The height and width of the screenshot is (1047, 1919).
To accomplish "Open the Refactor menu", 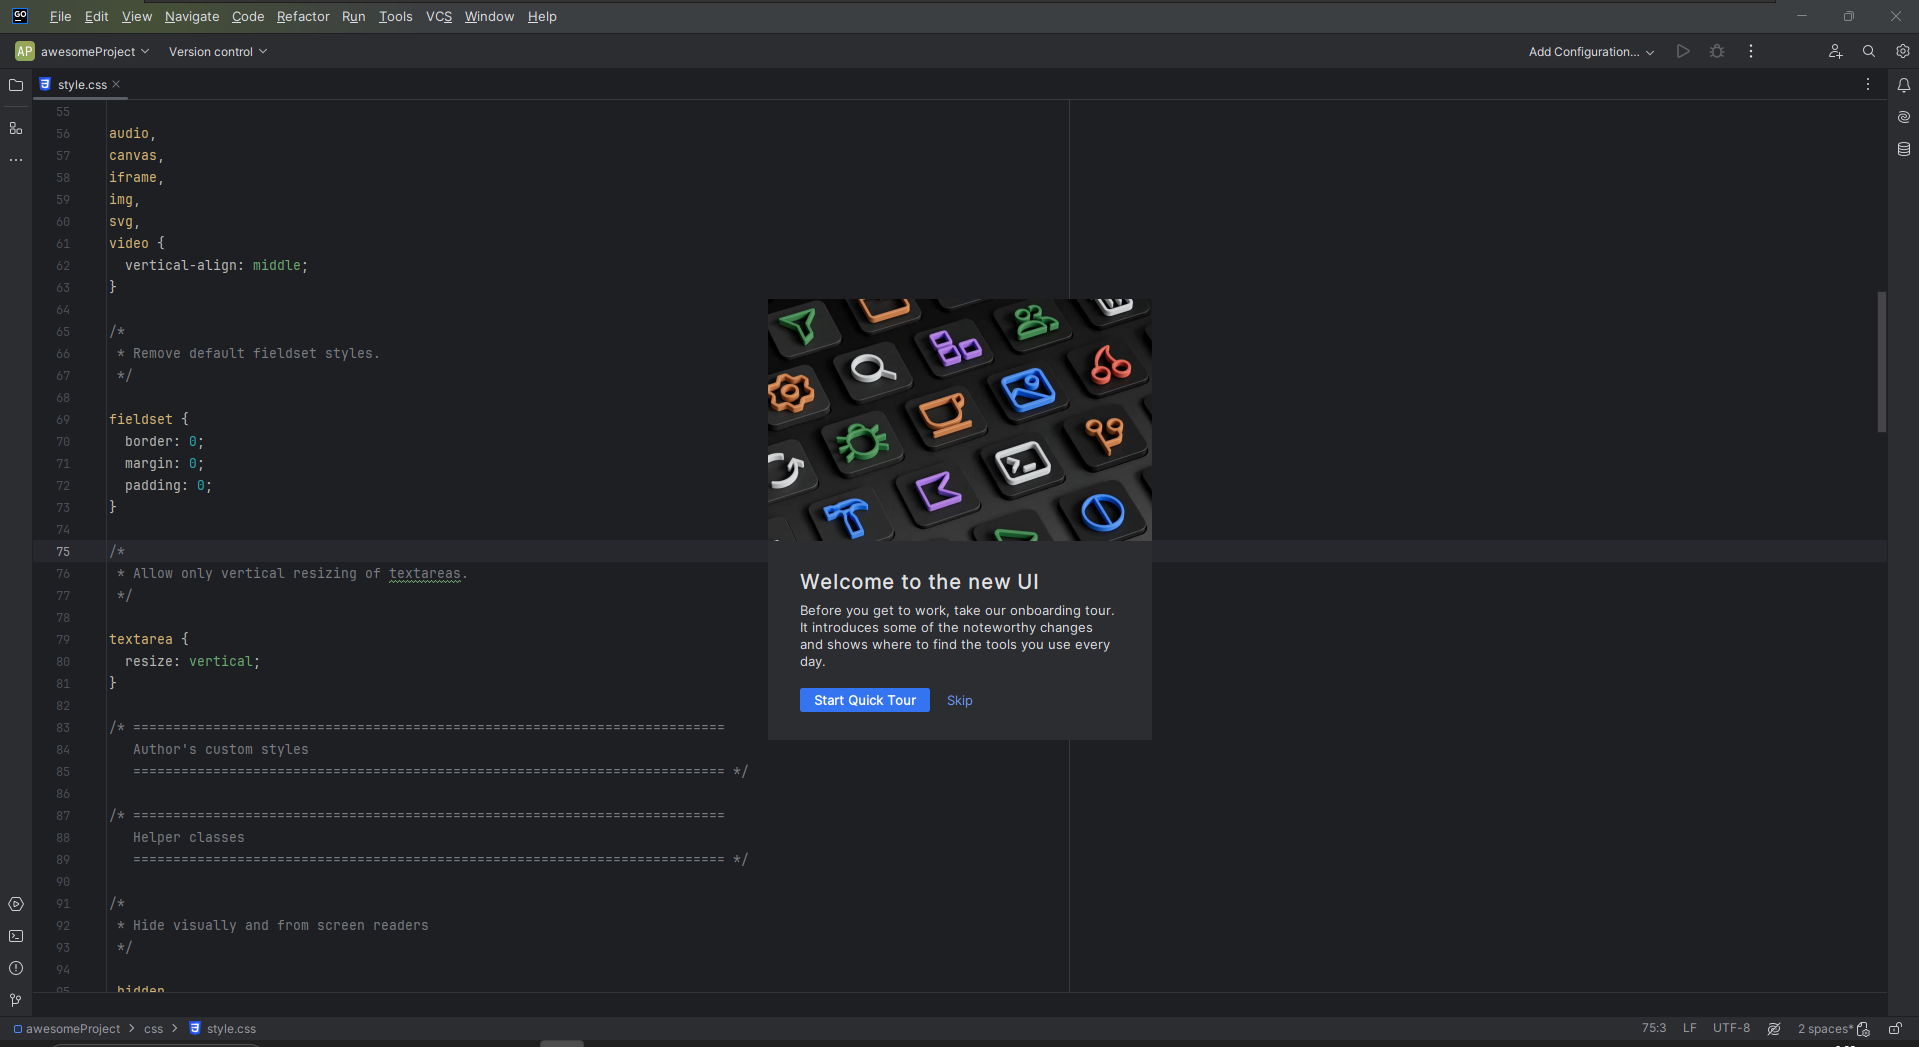I will click(303, 16).
